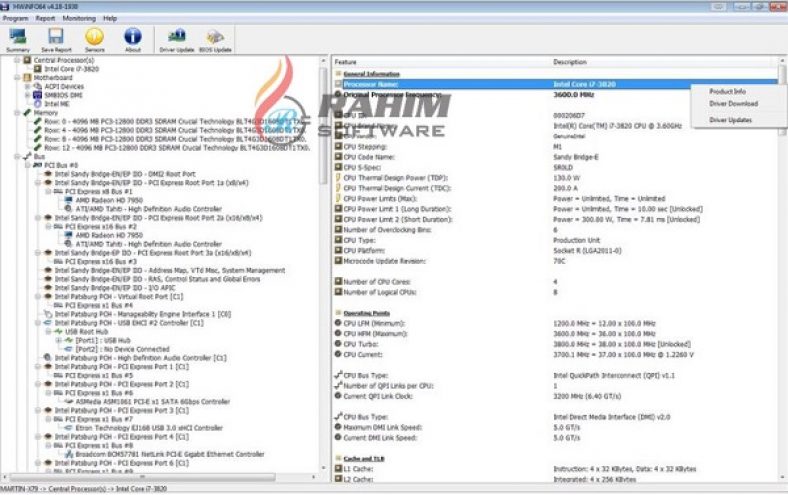
Task: Click the Feature column header
Action: click(345, 62)
